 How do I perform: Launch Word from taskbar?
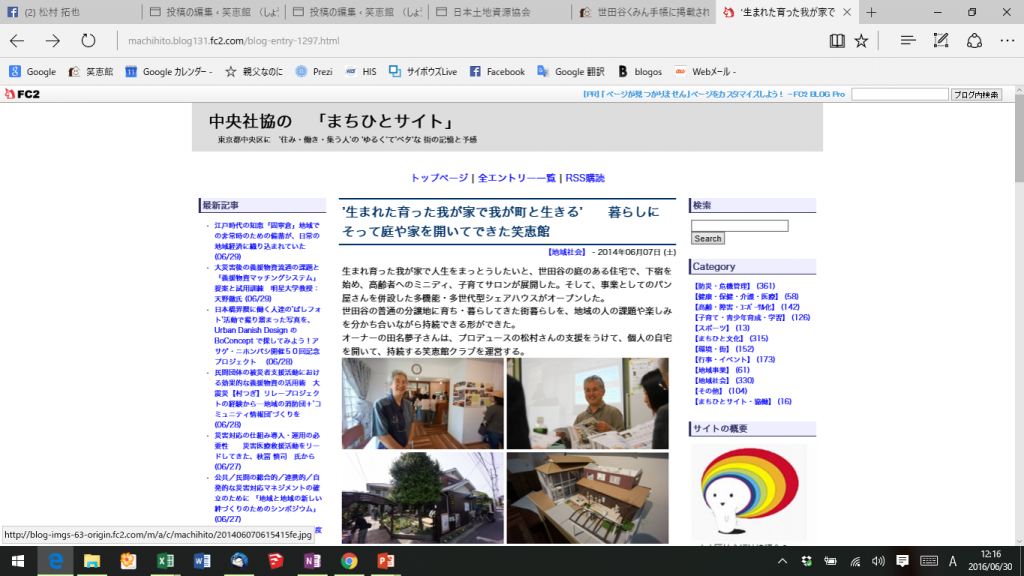(x=202, y=561)
